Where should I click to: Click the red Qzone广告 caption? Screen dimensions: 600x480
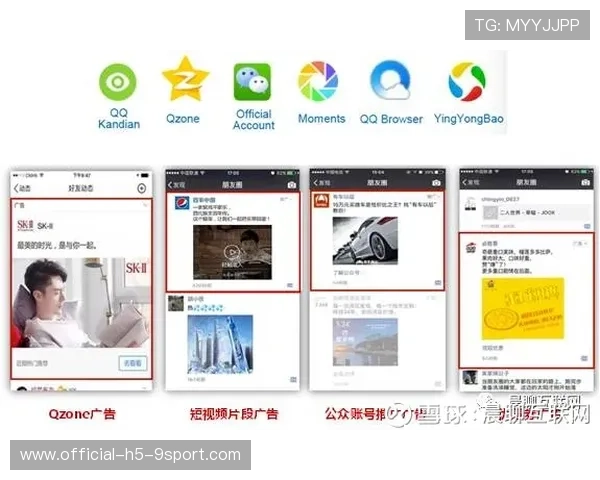tap(82, 414)
